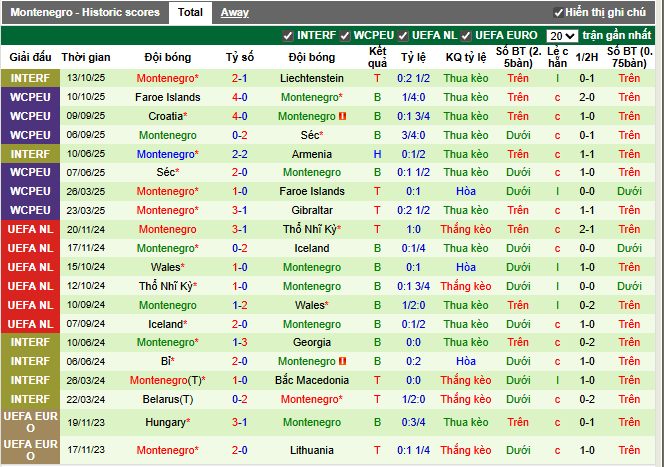The width and height of the screenshot is (664, 467).
Task: Select INTERF league cell dated 13/10/25
Action: coord(30,78)
